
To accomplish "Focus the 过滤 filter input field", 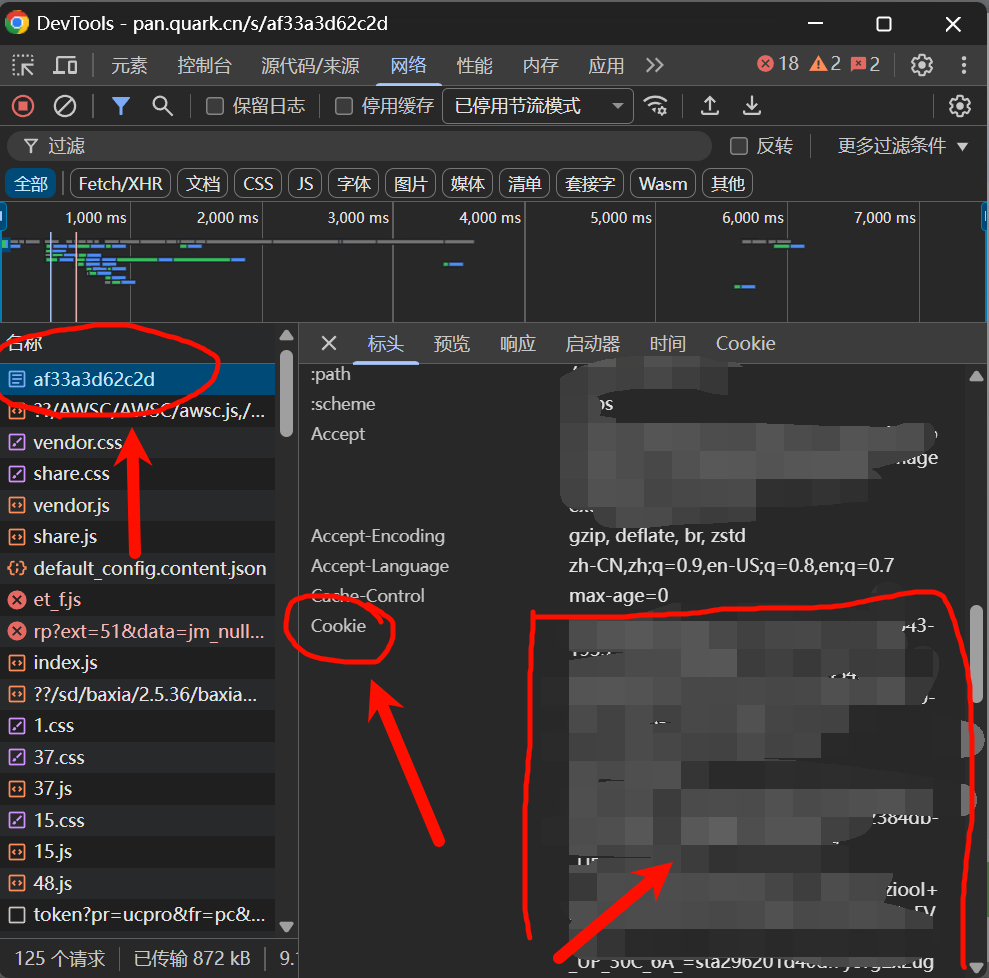I will [360, 146].
